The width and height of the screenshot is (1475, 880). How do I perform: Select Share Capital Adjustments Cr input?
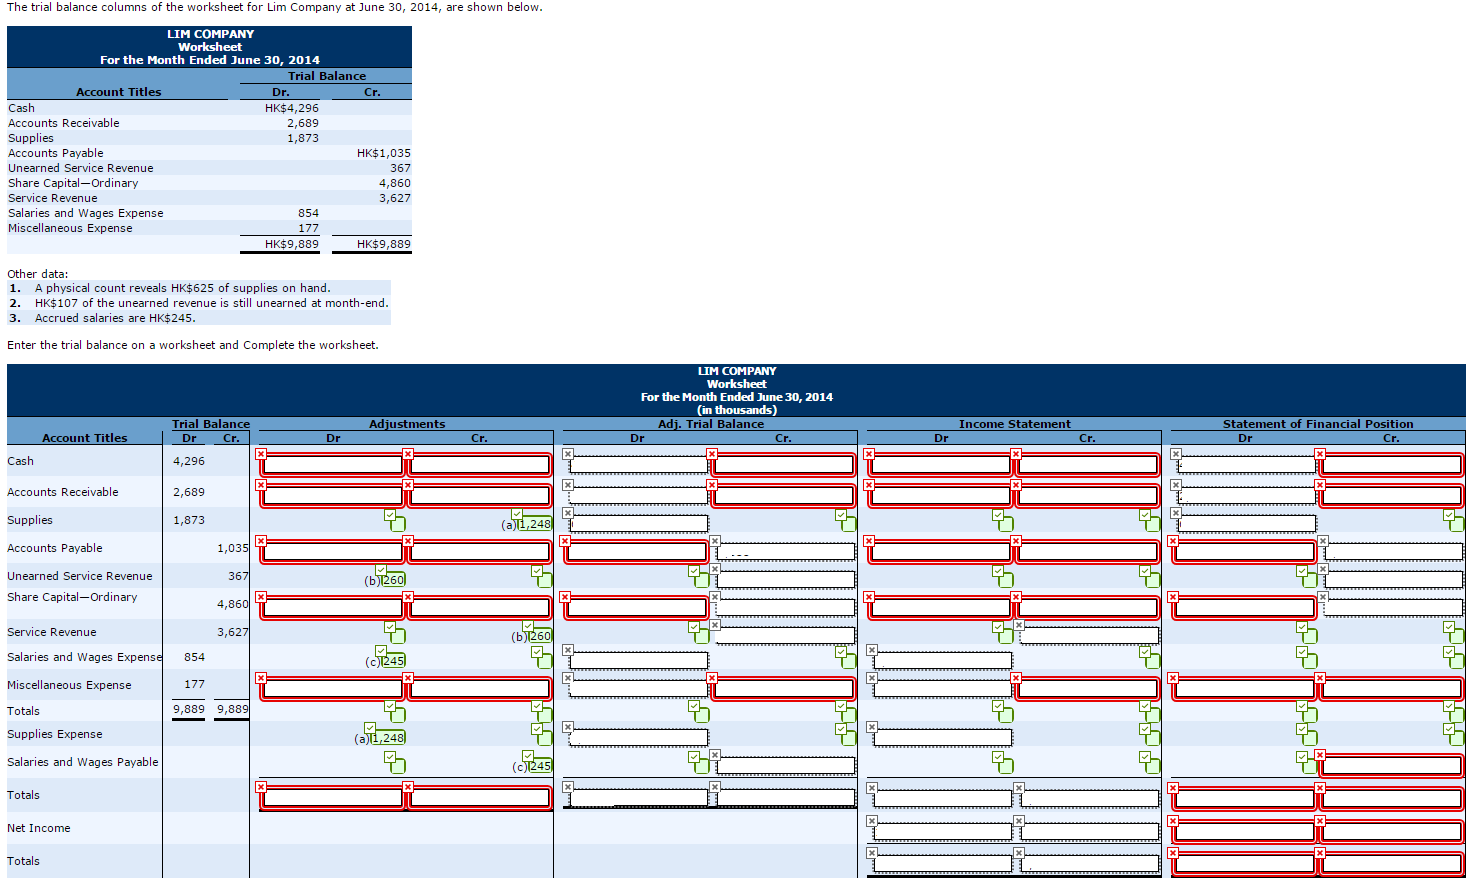click(479, 607)
